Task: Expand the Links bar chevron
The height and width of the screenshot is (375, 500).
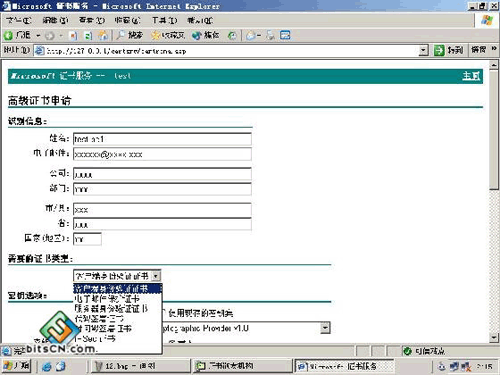Action: [x=494, y=49]
